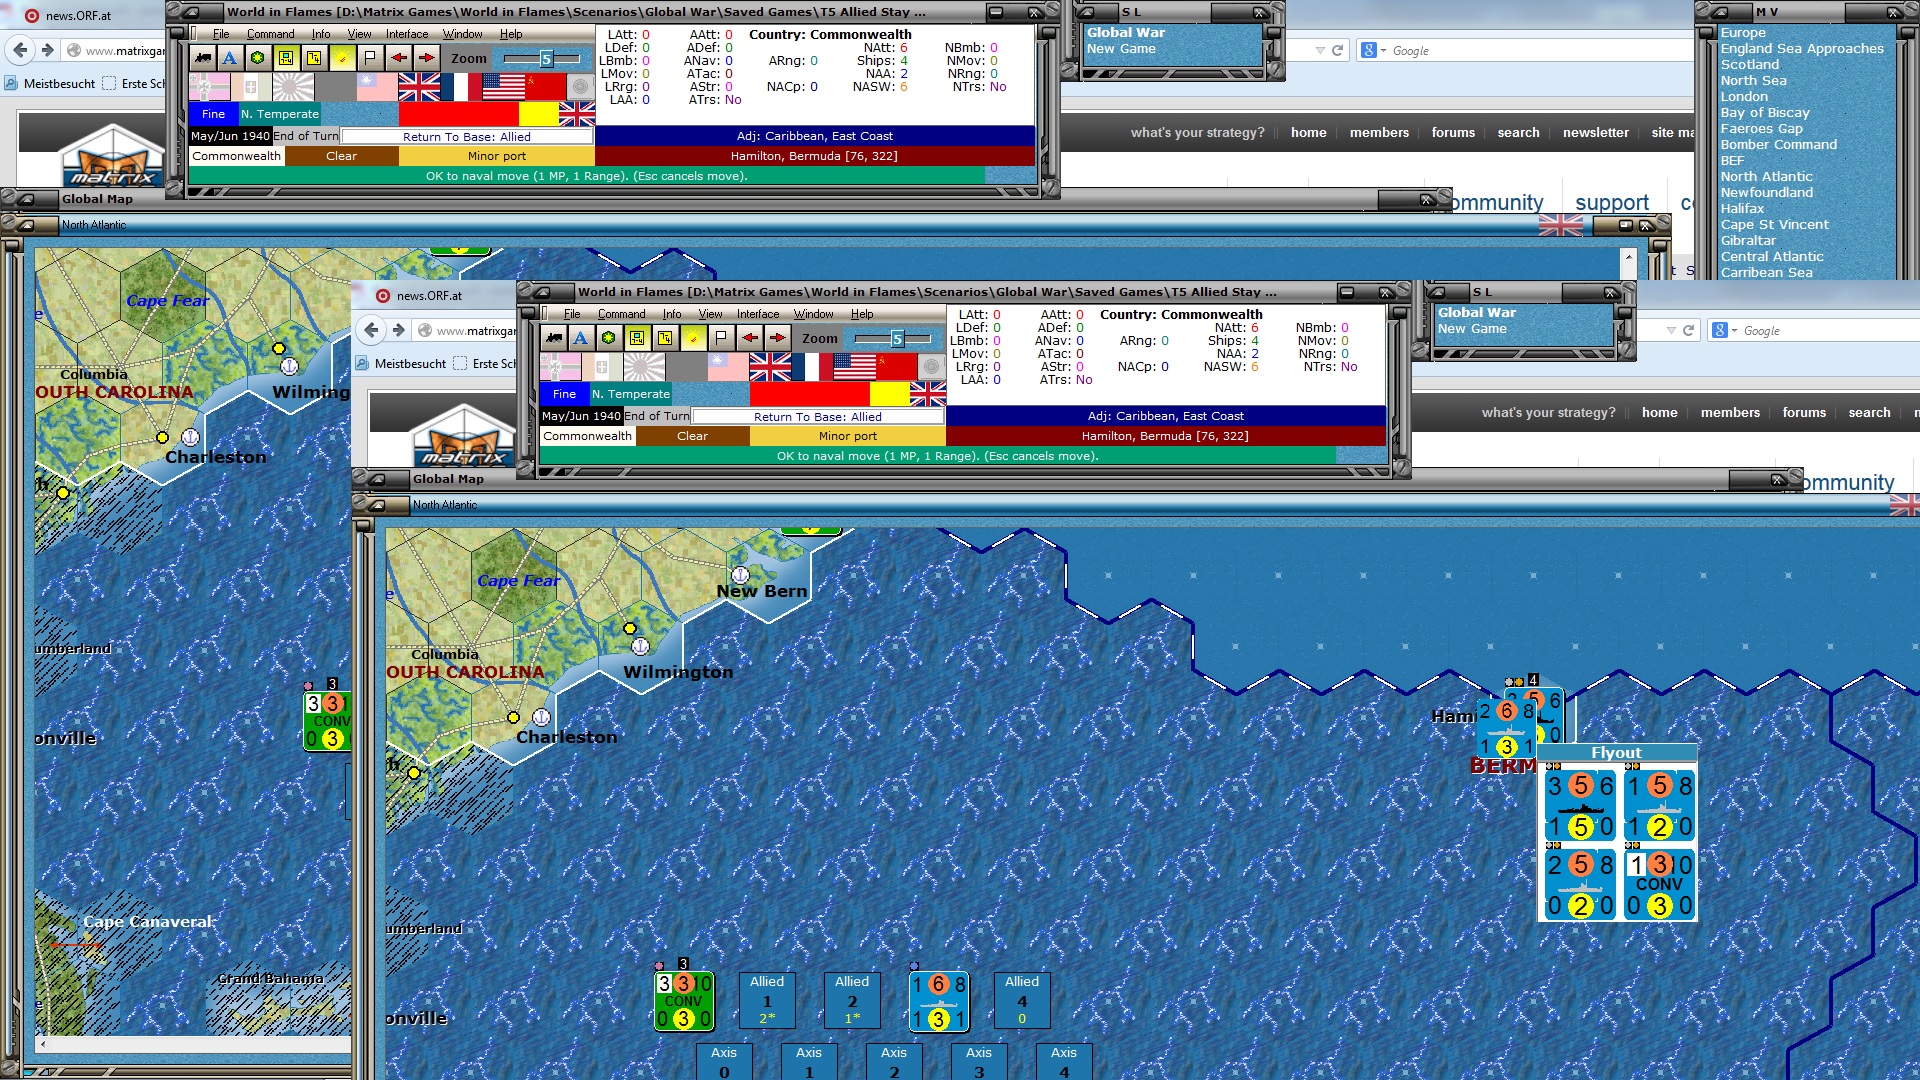Select the German flag in upper game window
Viewport: 1920px width, 1080px height.
pyautogui.click(x=210, y=87)
